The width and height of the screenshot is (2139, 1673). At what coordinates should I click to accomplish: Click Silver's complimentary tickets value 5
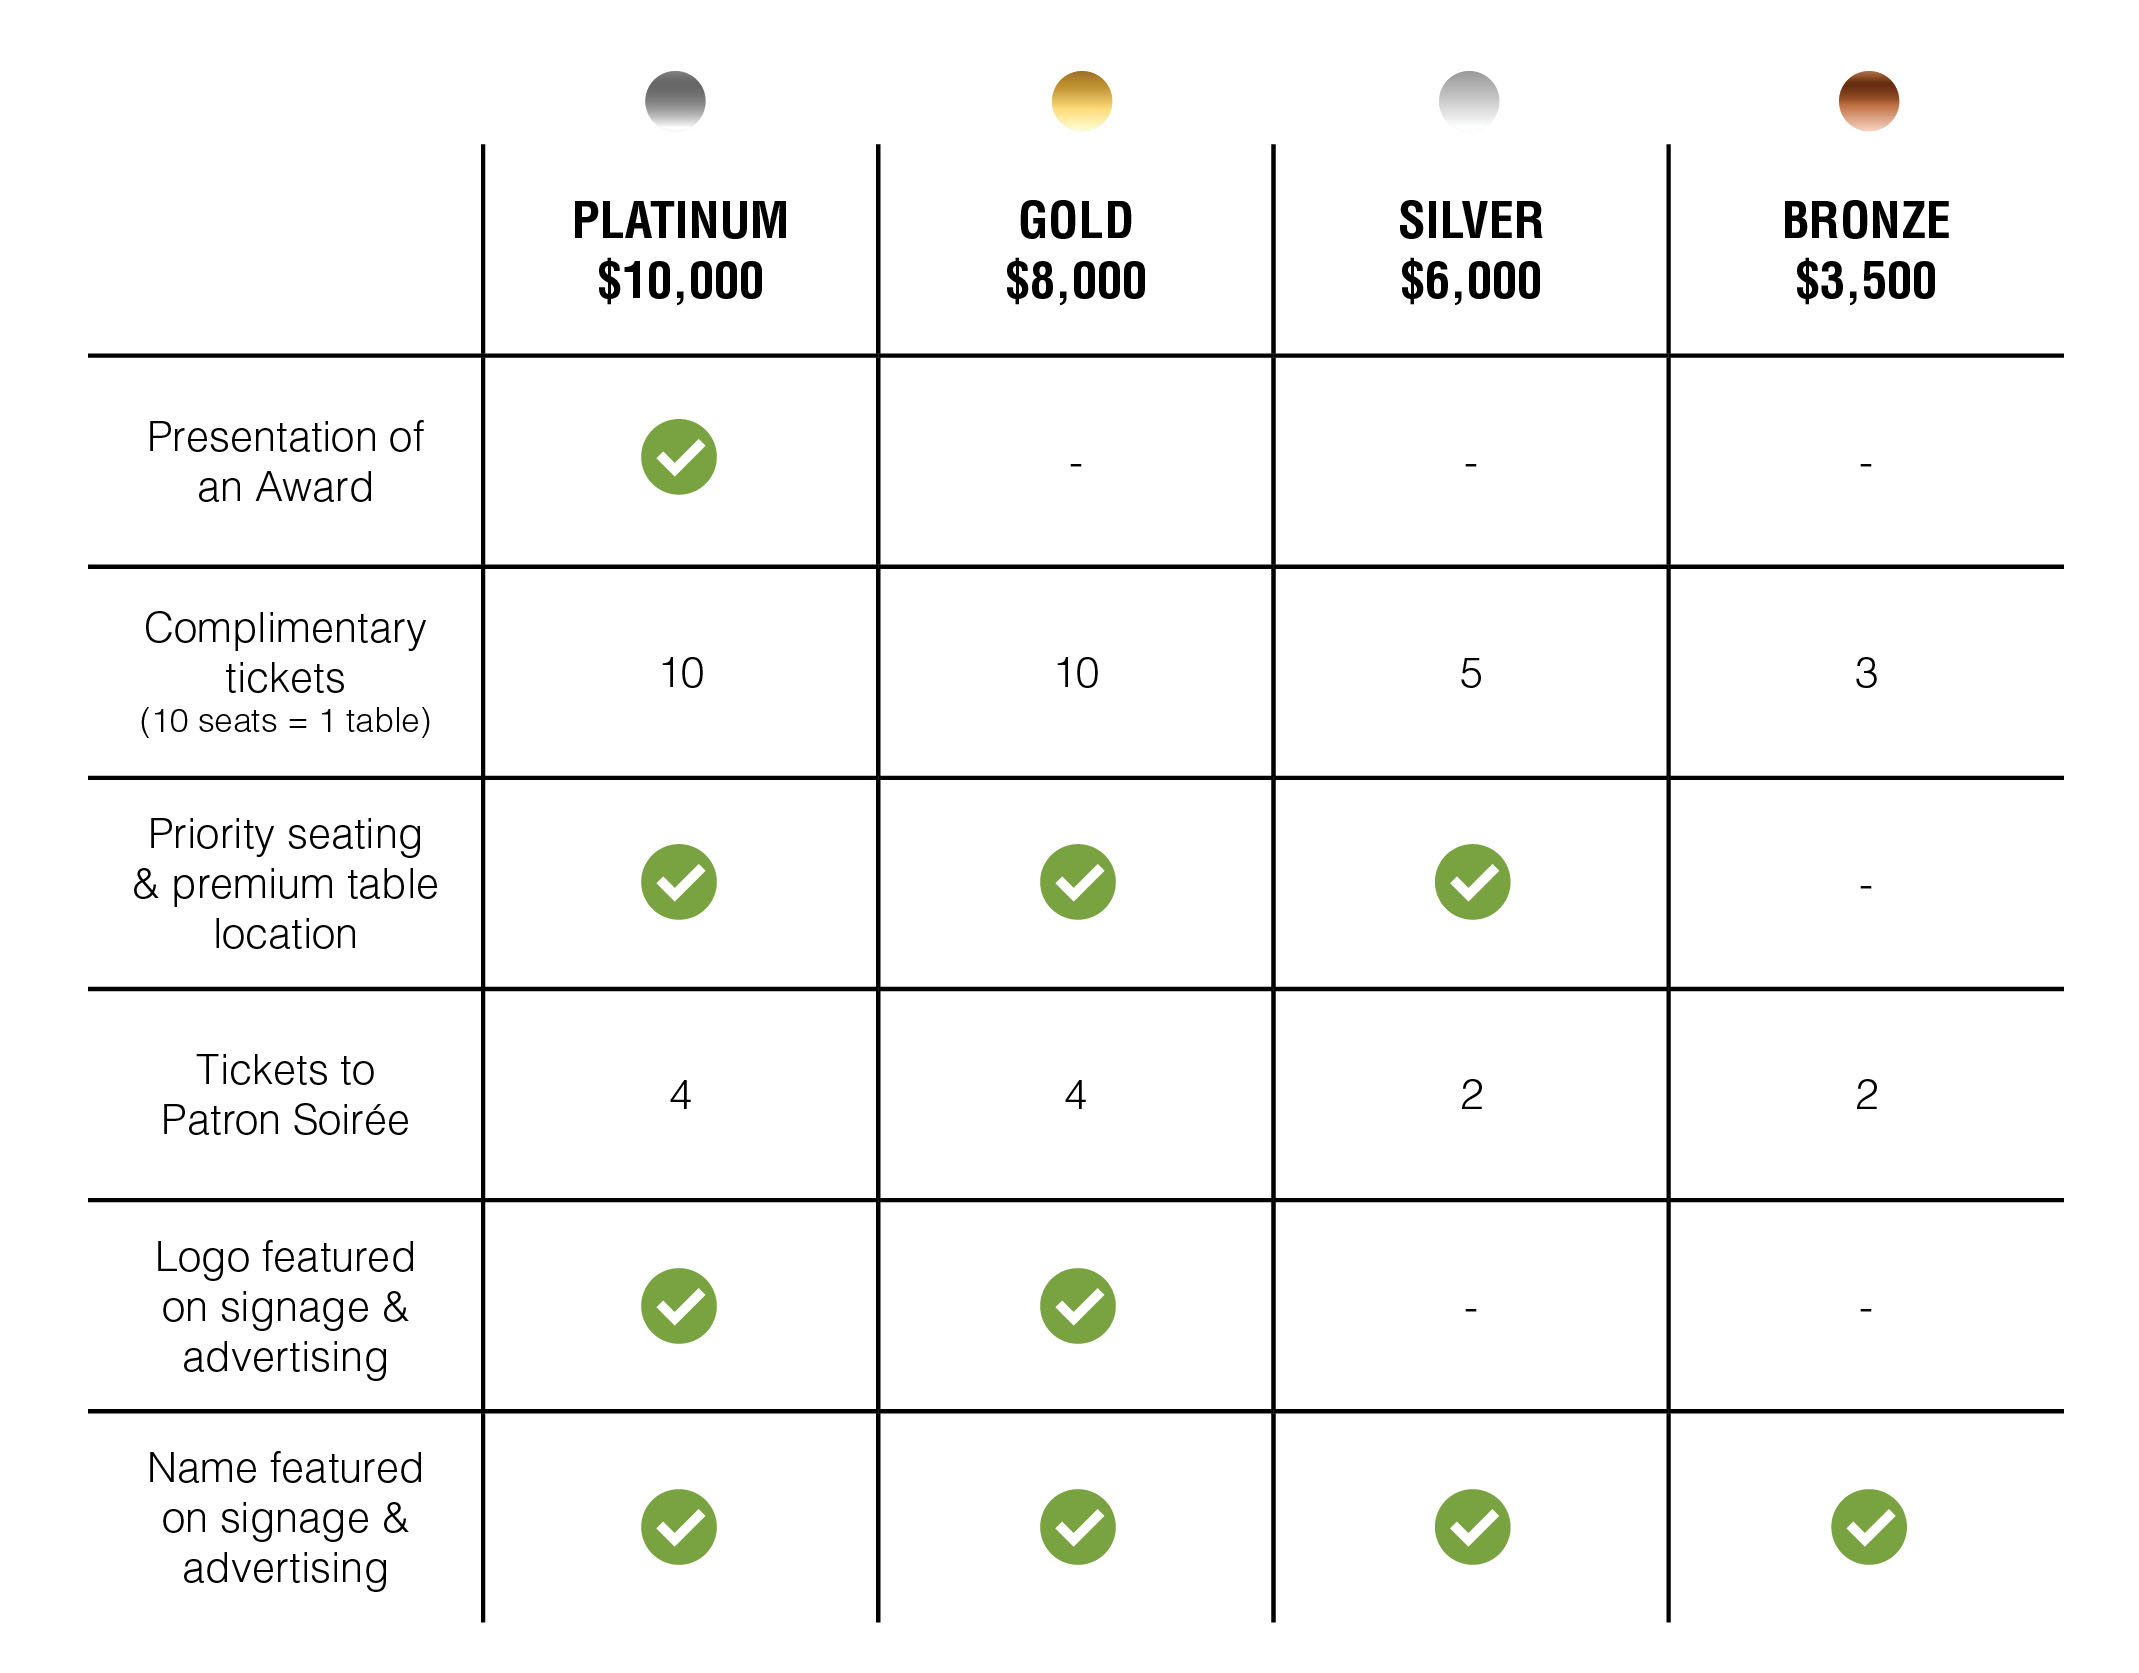[x=1471, y=674]
